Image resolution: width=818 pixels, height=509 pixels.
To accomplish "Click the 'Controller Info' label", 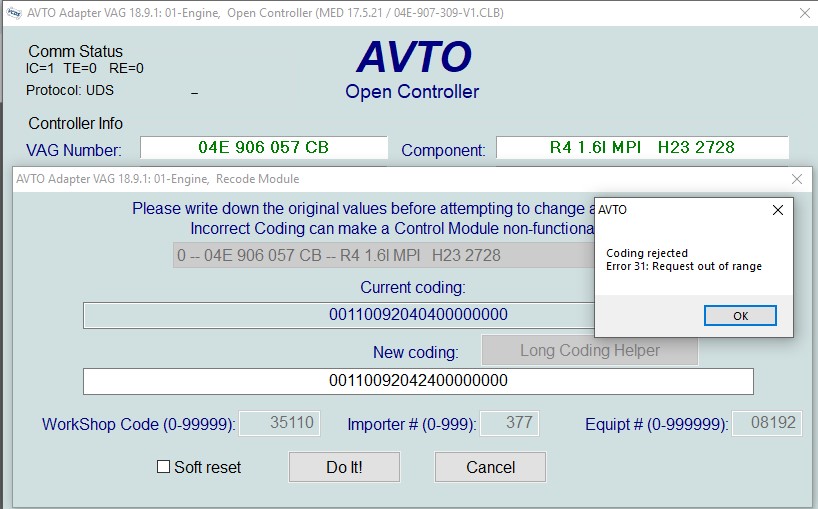I will [x=76, y=124].
